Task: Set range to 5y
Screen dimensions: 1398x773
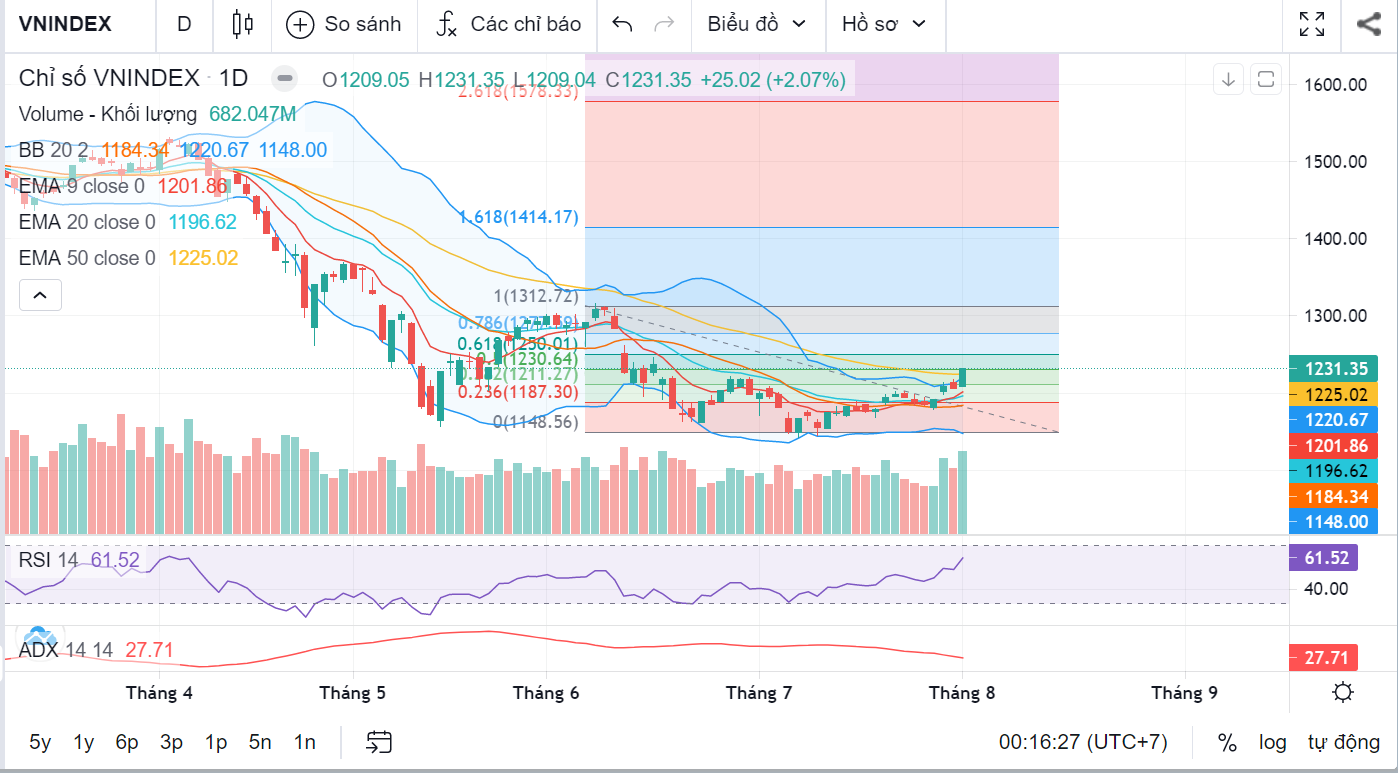Action: click(x=40, y=742)
